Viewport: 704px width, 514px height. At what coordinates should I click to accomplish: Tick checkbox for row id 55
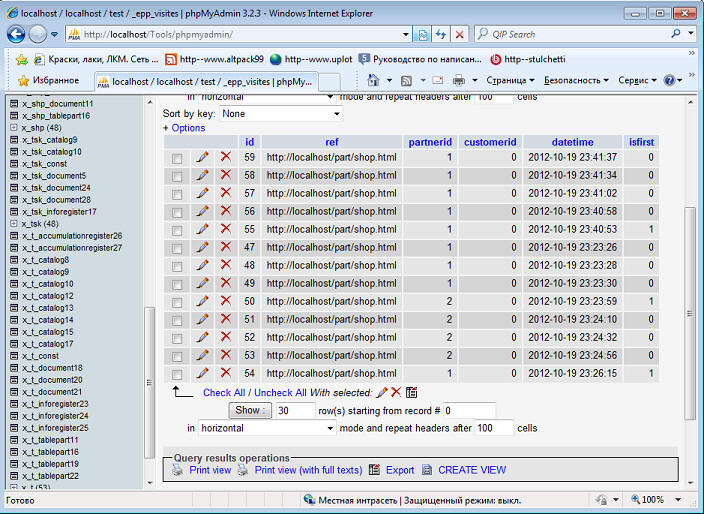click(x=177, y=230)
